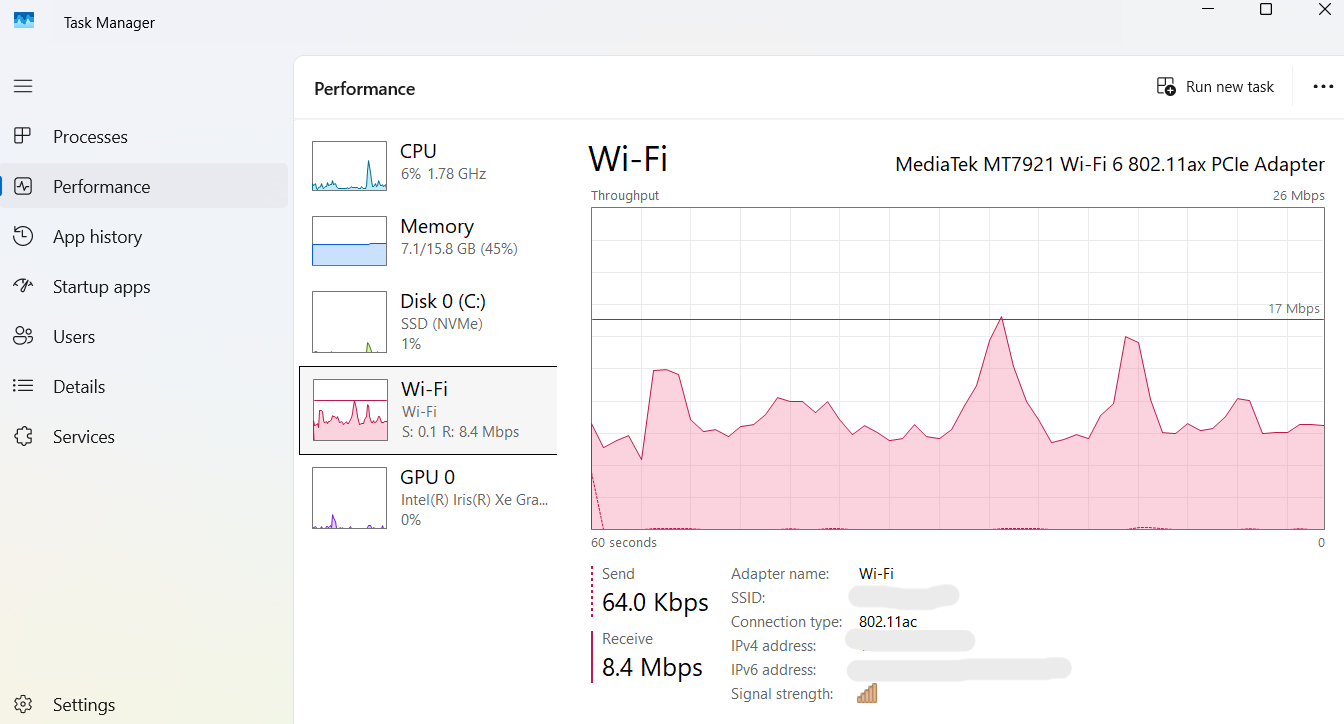The width and height of the screenshot is (1344, 724).
Task: Select the Disk 0 (C:) thumbnail graph
Action: 349,322
